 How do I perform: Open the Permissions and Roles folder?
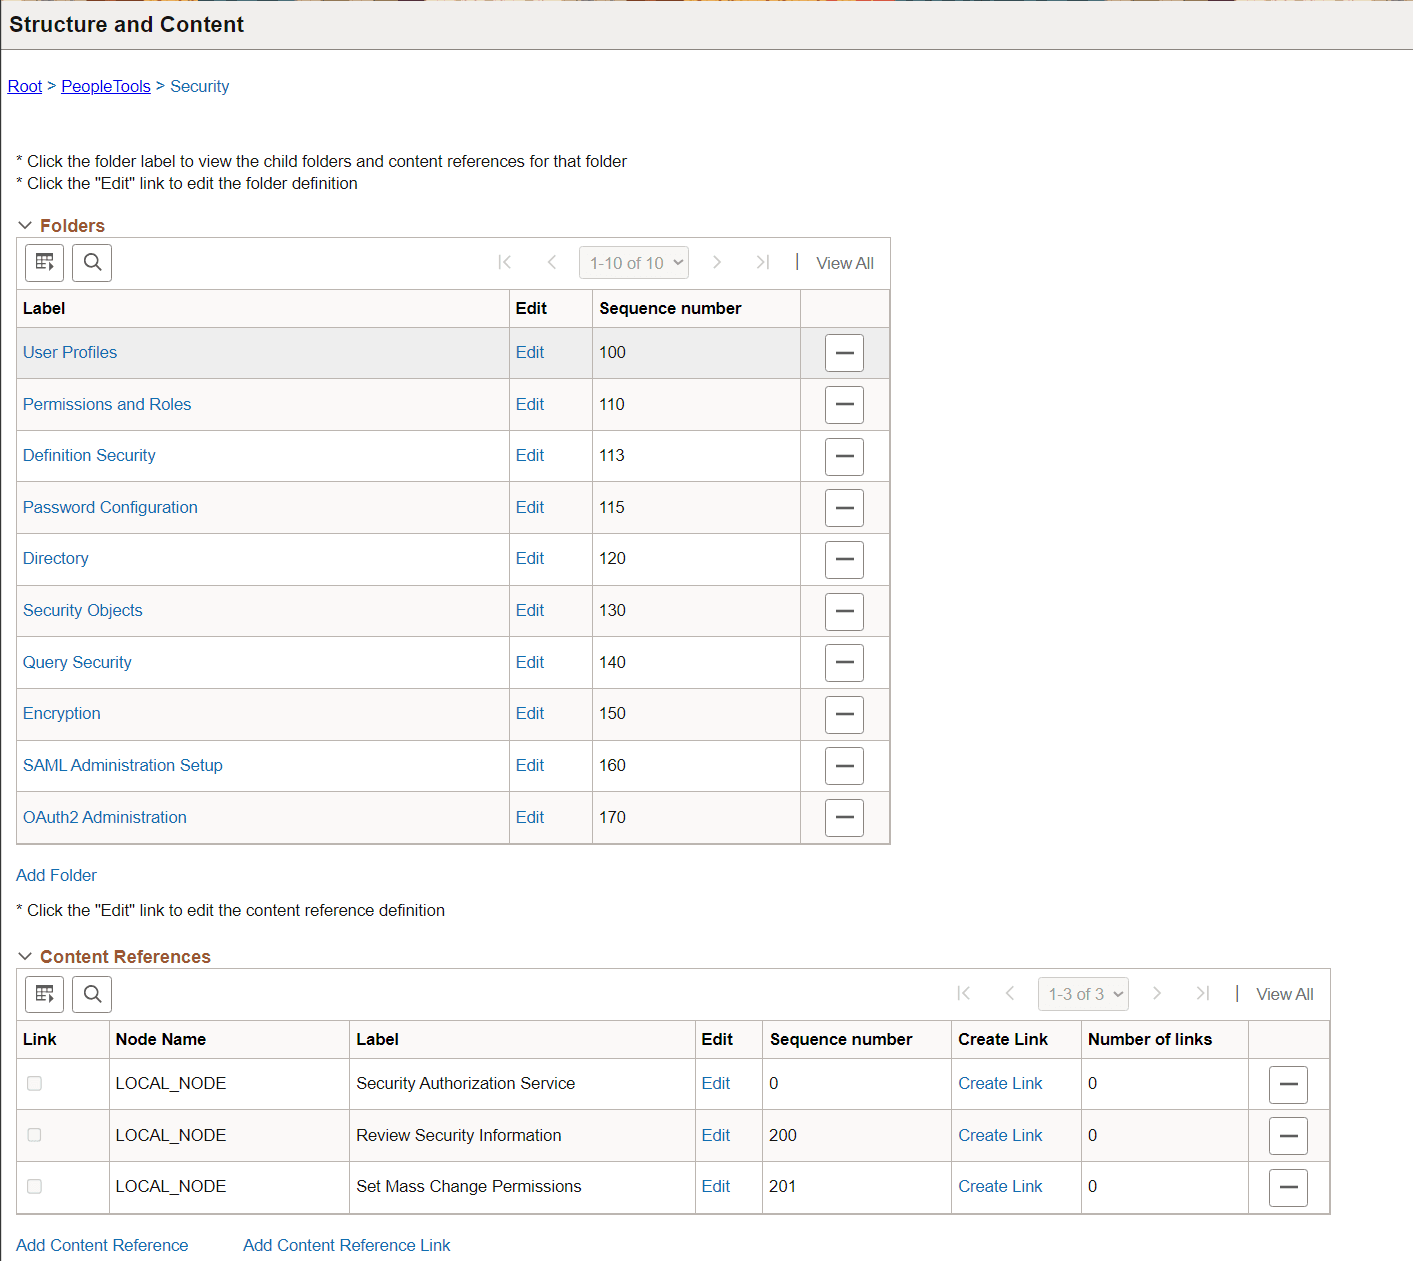coord(107,404)
